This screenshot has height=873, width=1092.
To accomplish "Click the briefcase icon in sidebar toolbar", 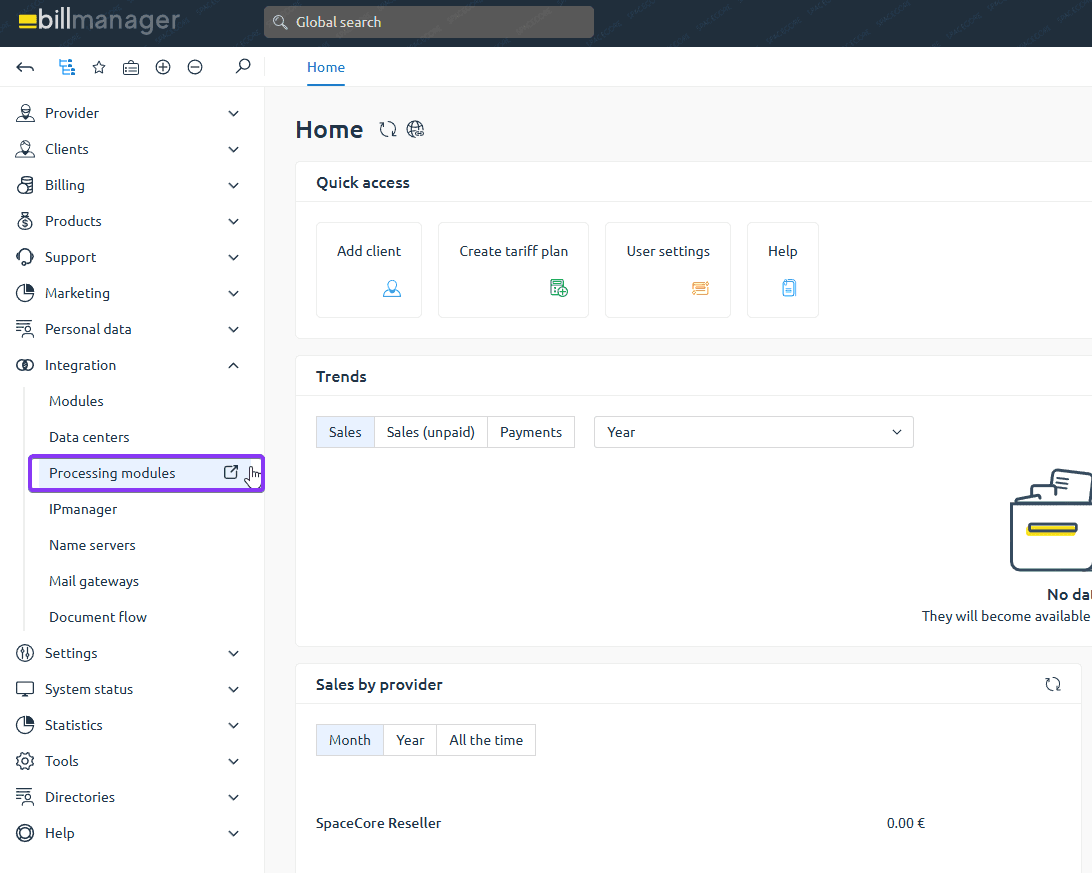I will [x=131, y=67].
